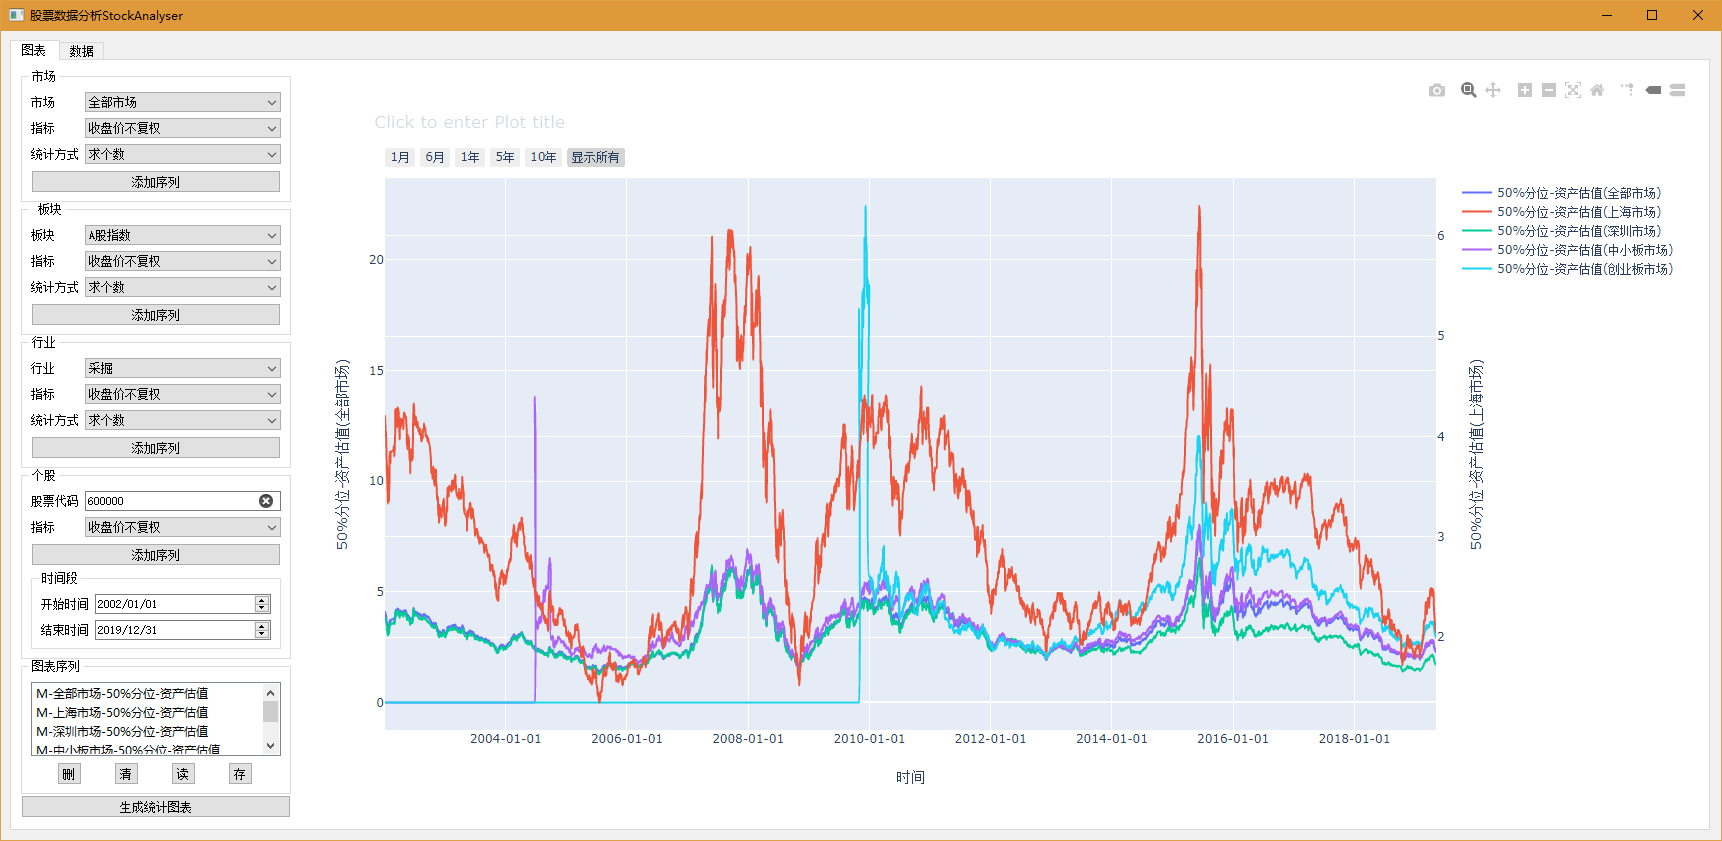Expand the 板块 dropdown showing A股指数
This screenshot has height=841, width=1722.
(182, 235)
